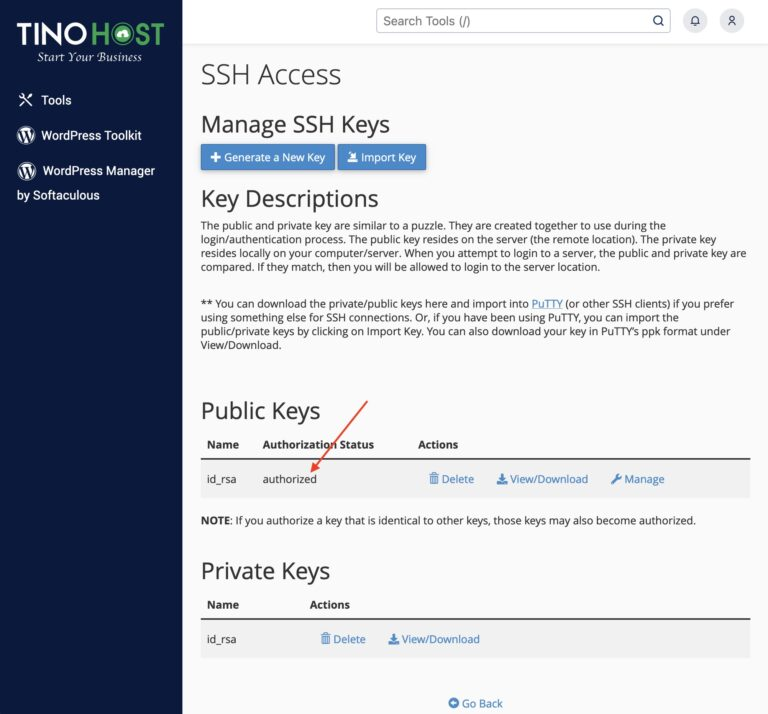Image resolution: width=768 pixels, height=714 pixels.
Task: Click the SSH Access page title
Action: 271,75
